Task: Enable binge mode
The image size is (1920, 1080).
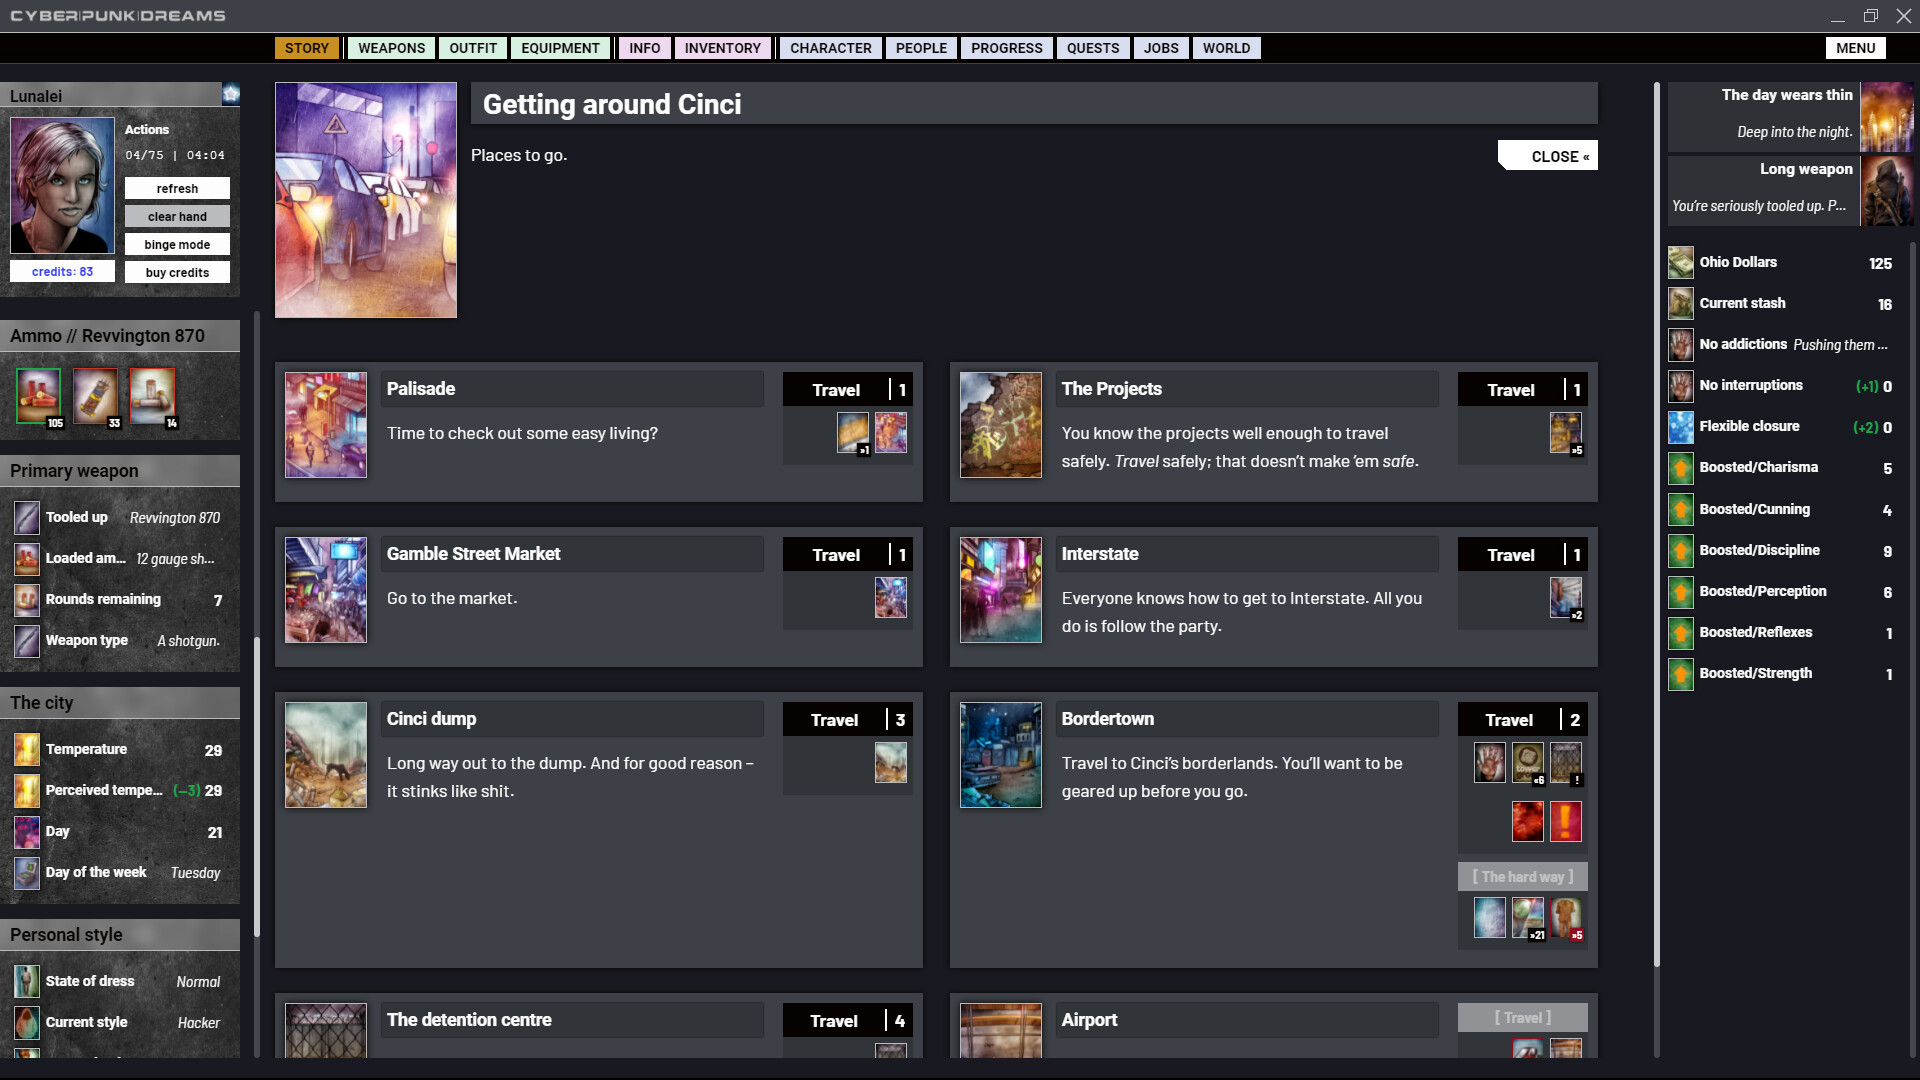Action: click(177, 243)
